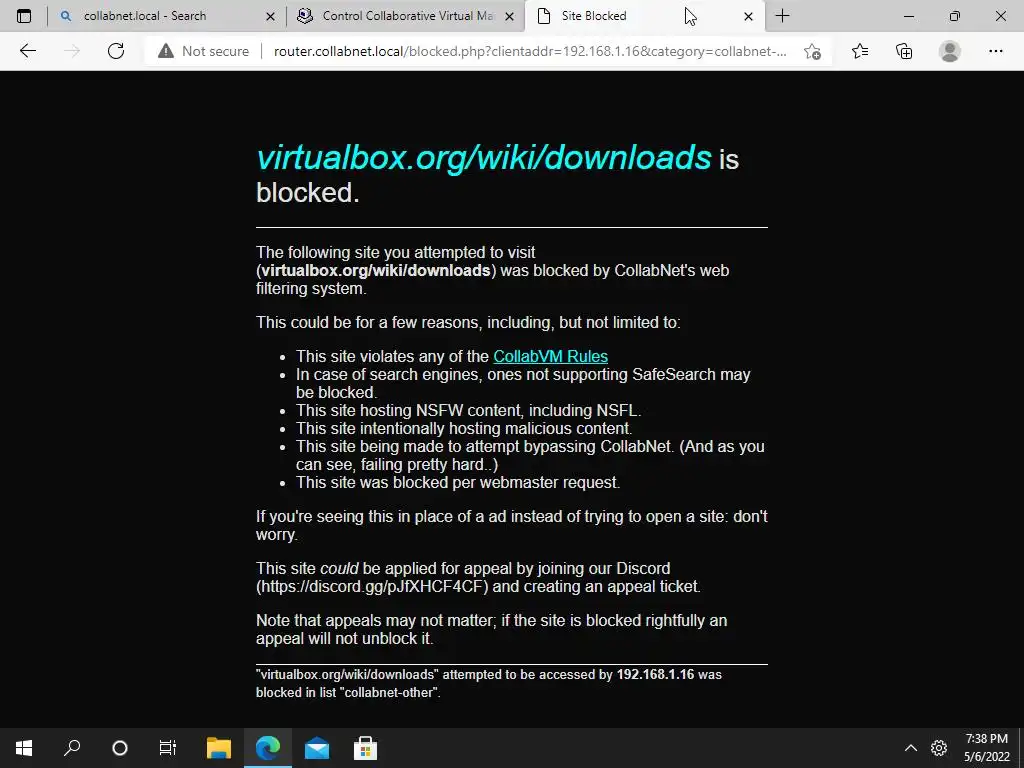Close the Control Collaborative Virtual tab

[x=510, y=16]
